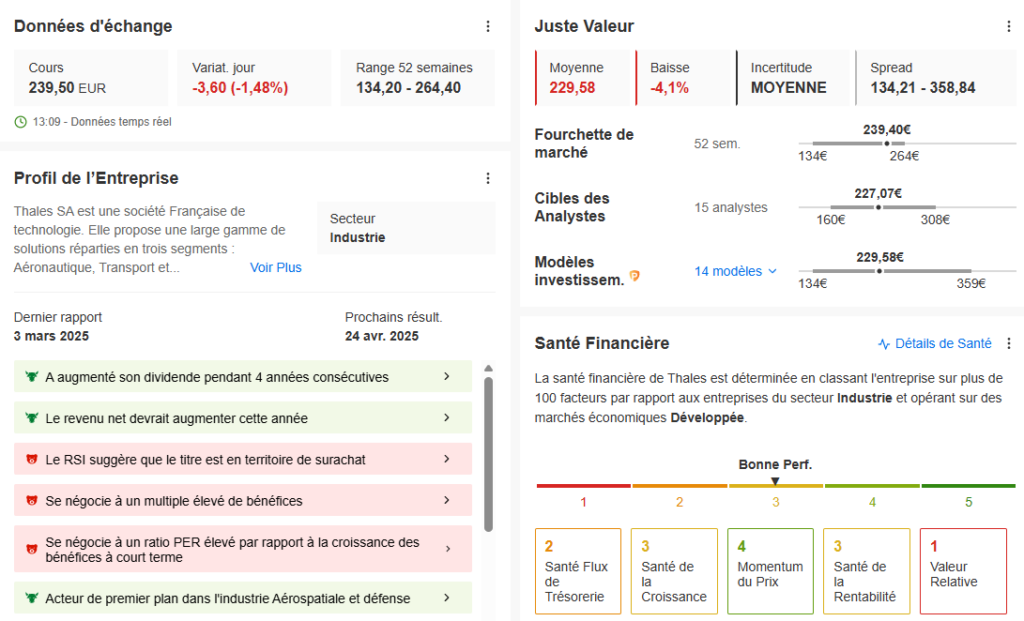Click the bull icon beside dividend insight
The image size is (1024, 621).
pyautogui.click(x=32, y=377)
